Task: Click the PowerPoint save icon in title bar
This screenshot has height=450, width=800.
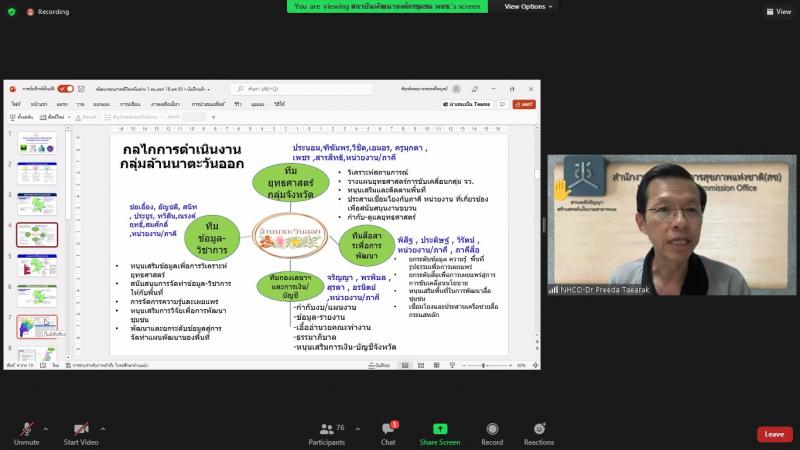Action: [81, 89]
